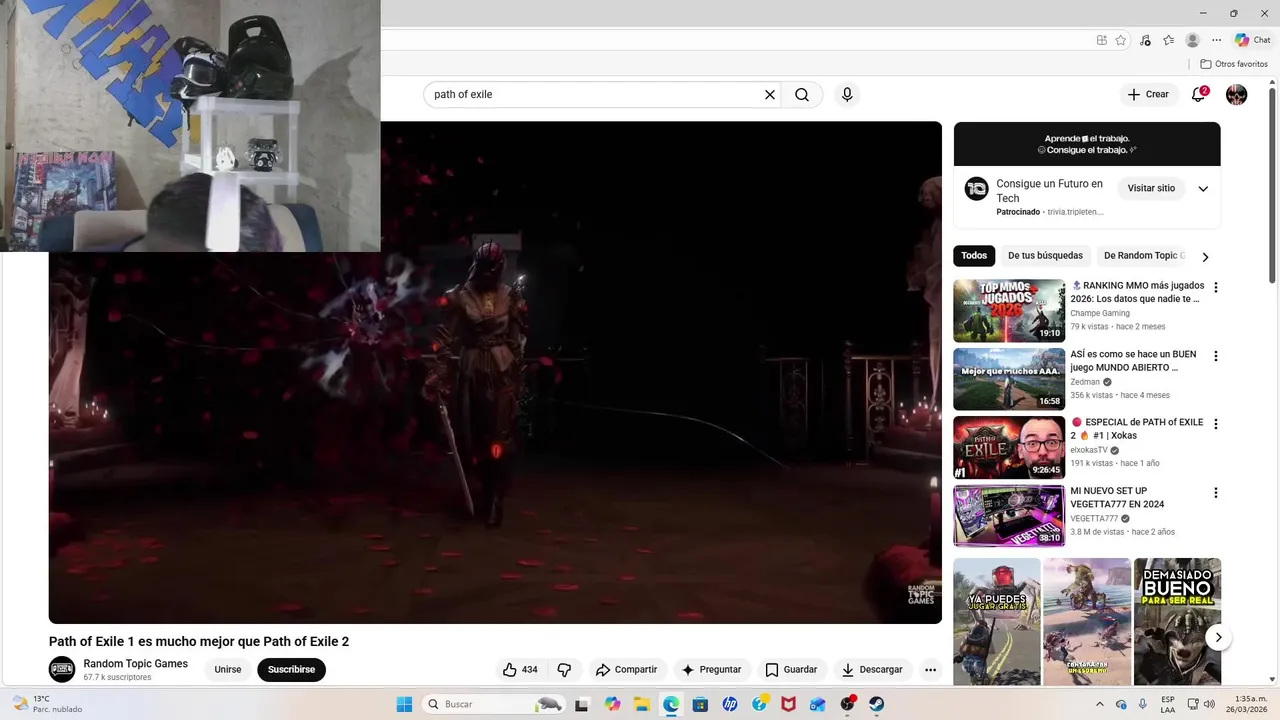
Task: Show more filter chips arrow
Action: (1205, 256)
